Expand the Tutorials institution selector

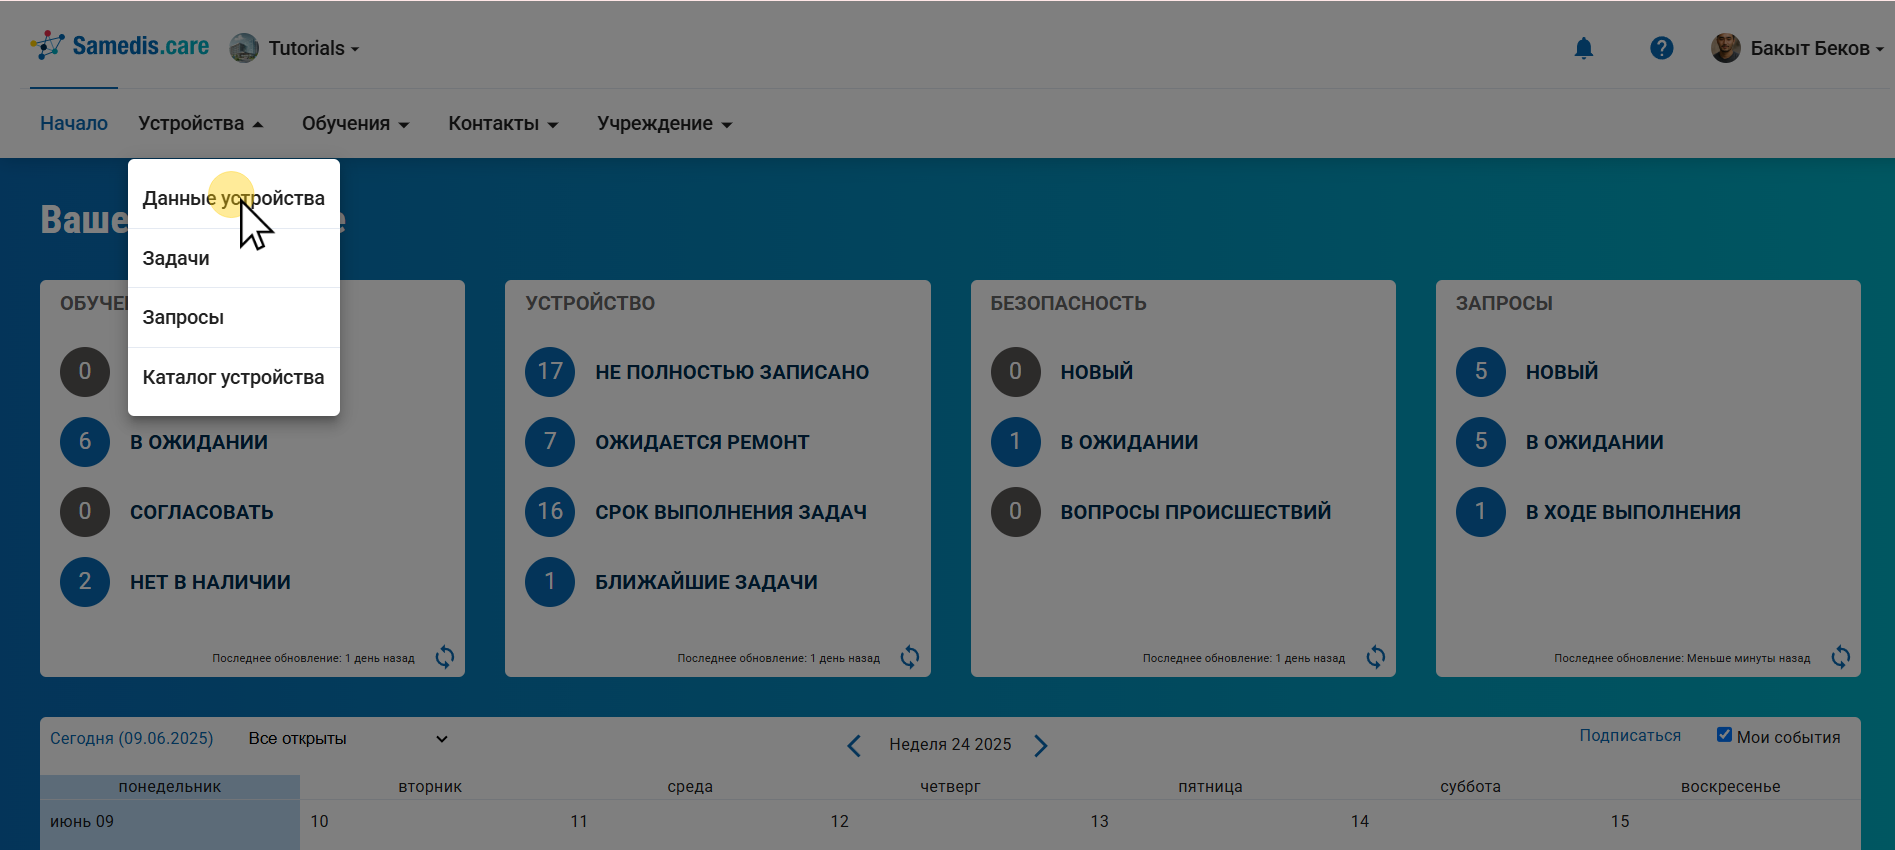[x=295, y=48]
